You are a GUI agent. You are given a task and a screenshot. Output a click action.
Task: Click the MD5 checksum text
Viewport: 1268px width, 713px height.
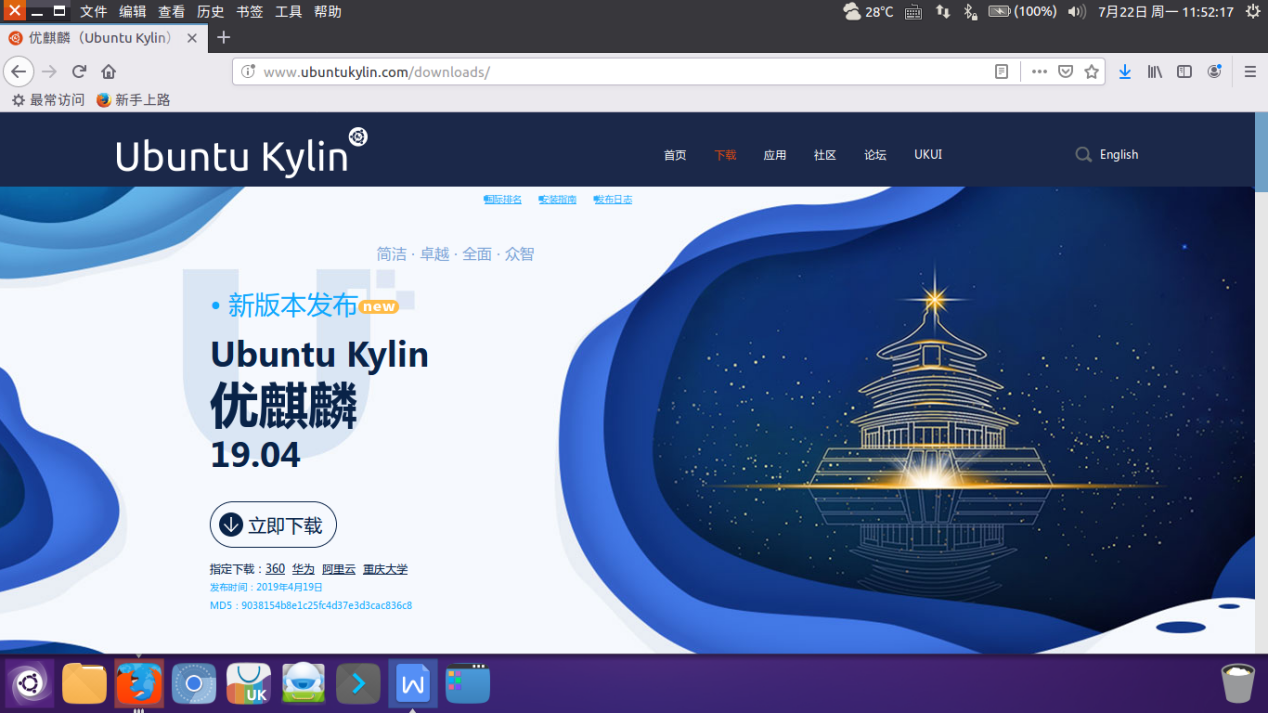click(x=311, y=606)
